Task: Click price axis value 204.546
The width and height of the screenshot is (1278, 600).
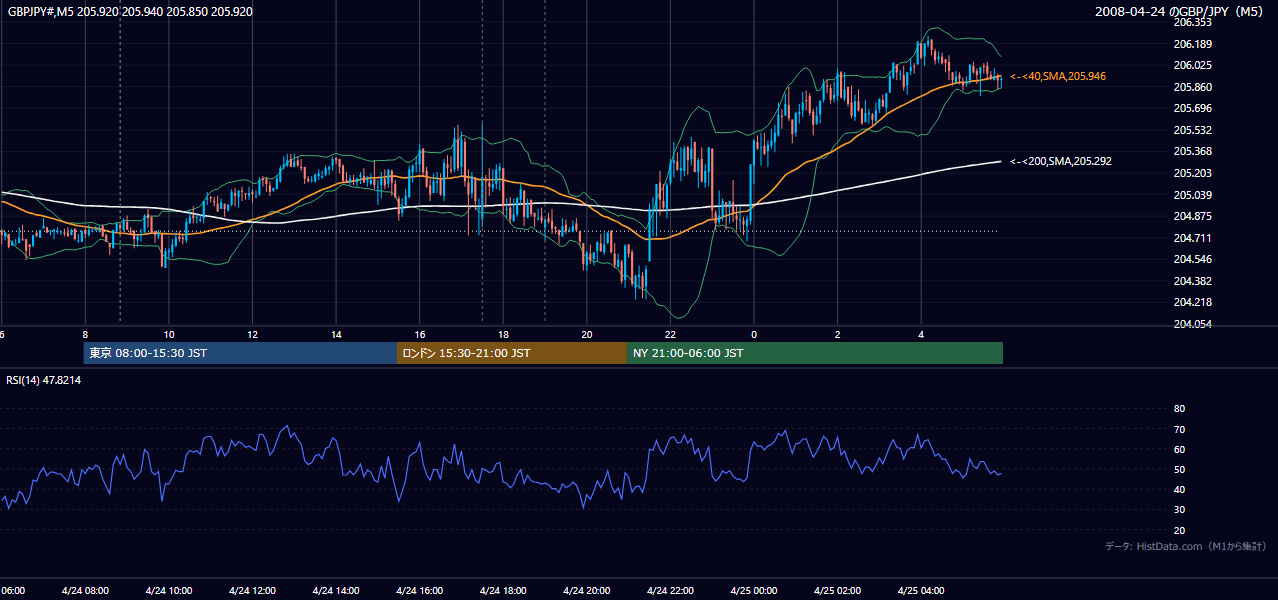Action: [x=1192, y=259]
